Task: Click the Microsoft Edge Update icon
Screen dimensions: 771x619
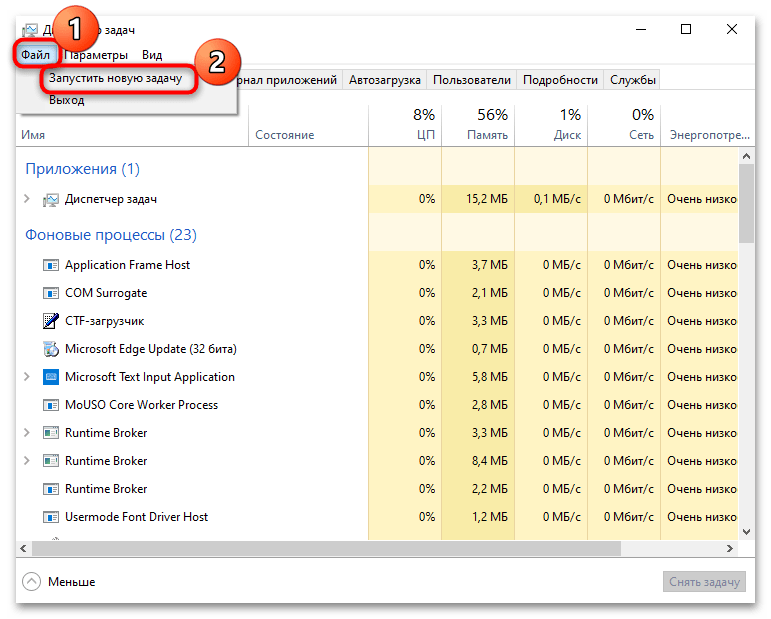Action: coord(51,349)
